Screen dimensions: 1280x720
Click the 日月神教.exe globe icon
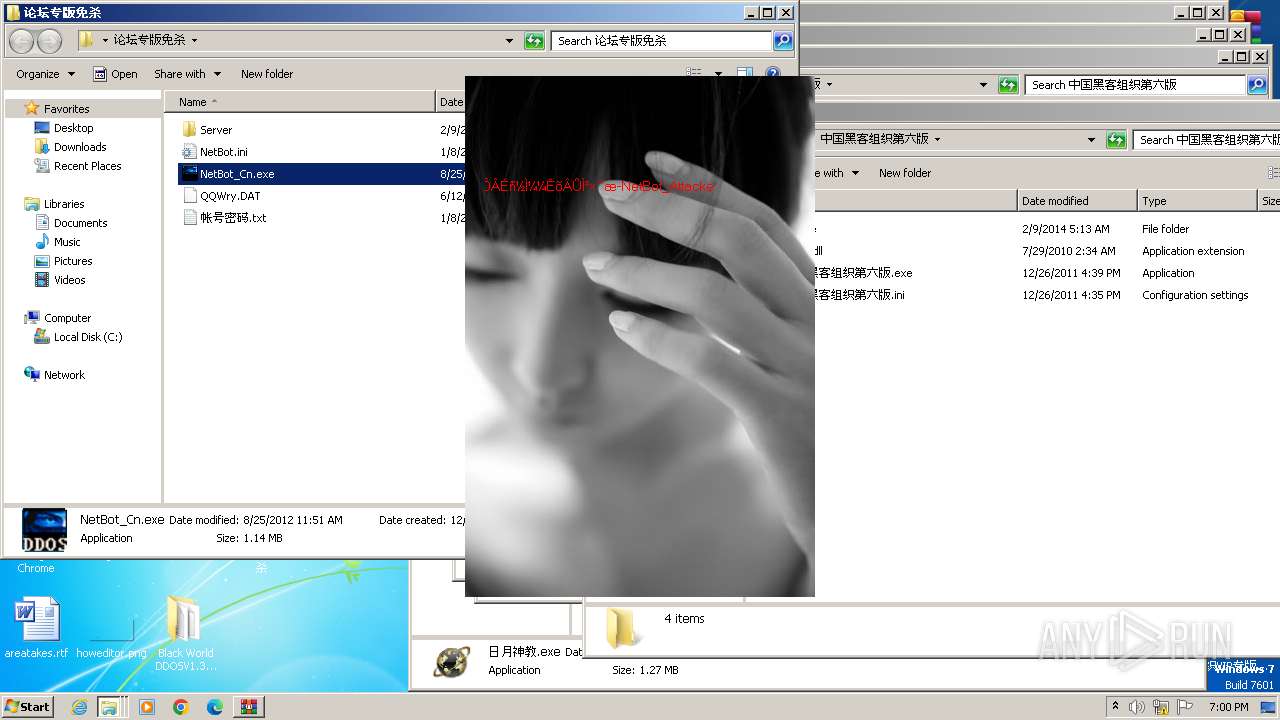(x=452, y=661)
